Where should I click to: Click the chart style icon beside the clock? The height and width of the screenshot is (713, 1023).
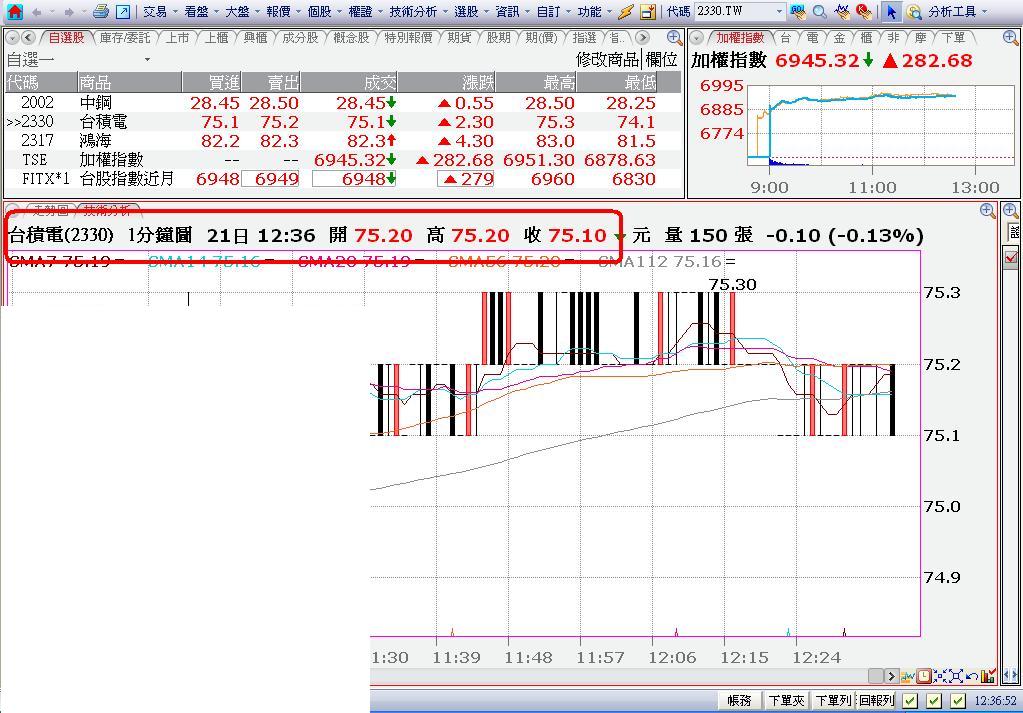(x=908, y=676)
